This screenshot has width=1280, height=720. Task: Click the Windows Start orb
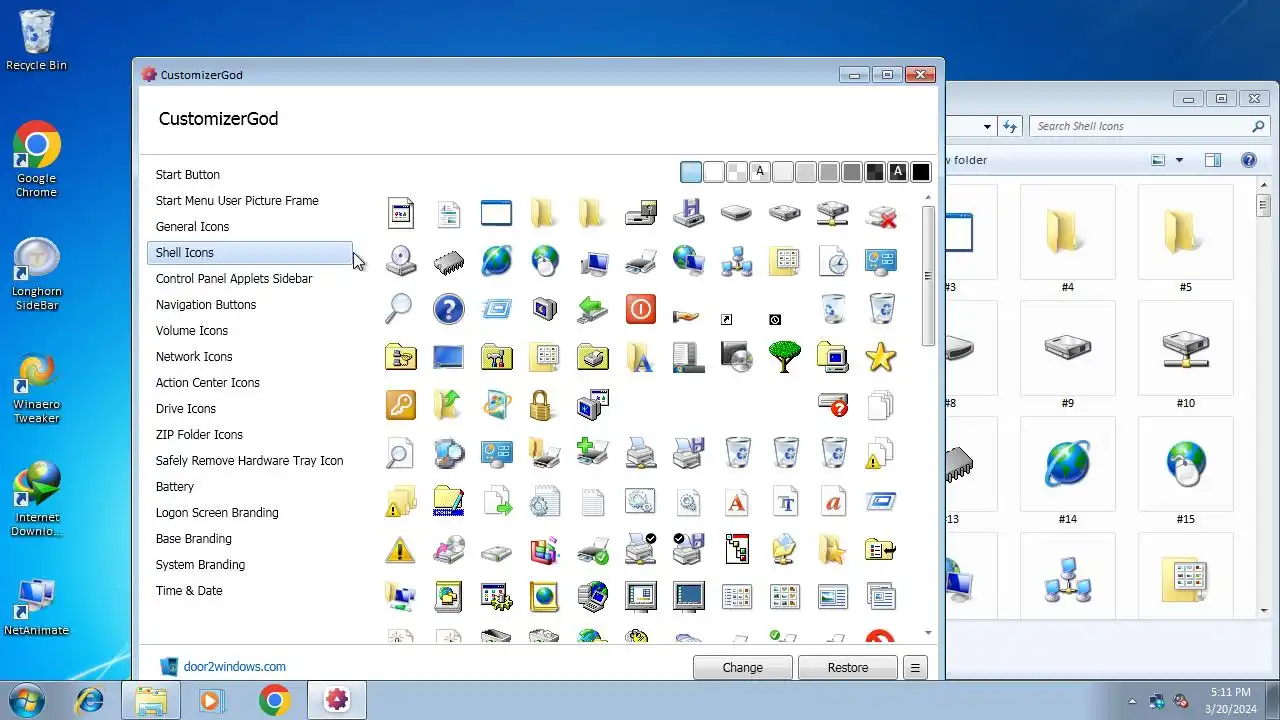[27, 700]
